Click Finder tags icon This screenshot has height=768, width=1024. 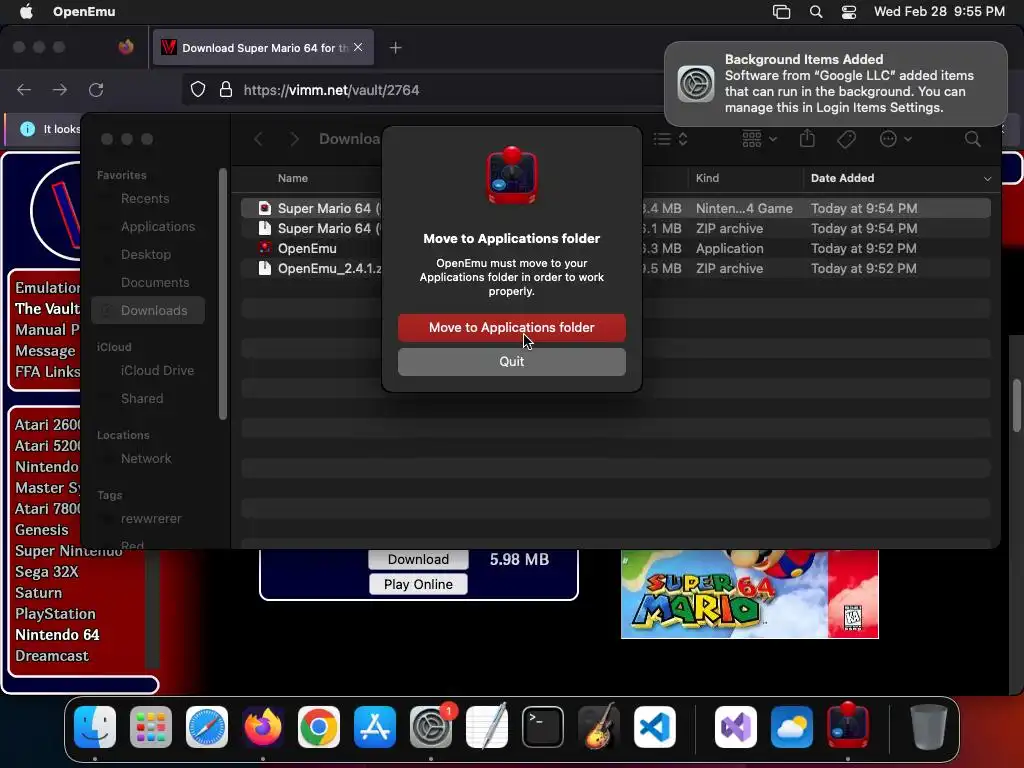(x=846, y=139)
